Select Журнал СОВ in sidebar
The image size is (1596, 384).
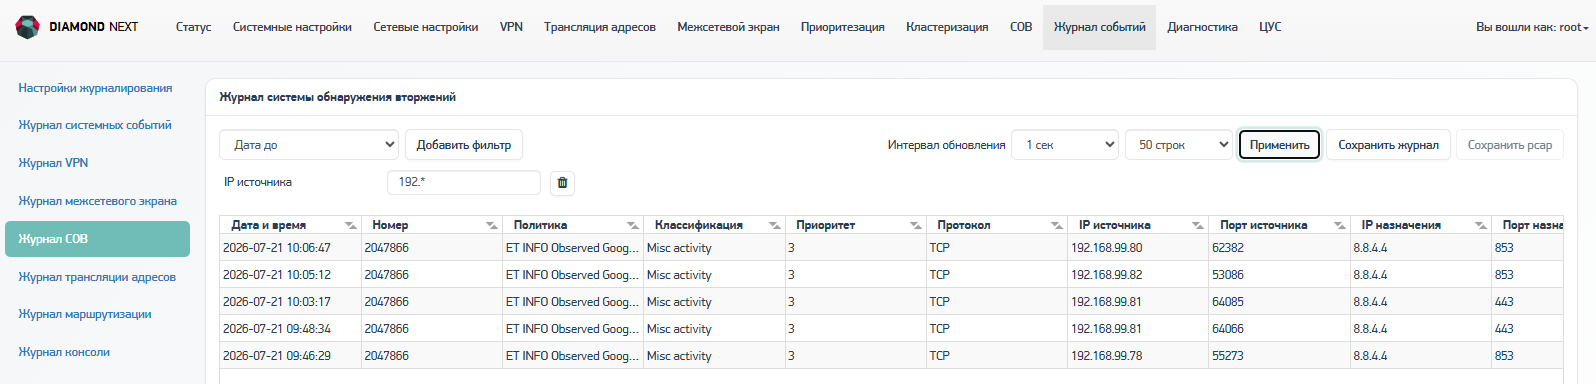(97, 239)
